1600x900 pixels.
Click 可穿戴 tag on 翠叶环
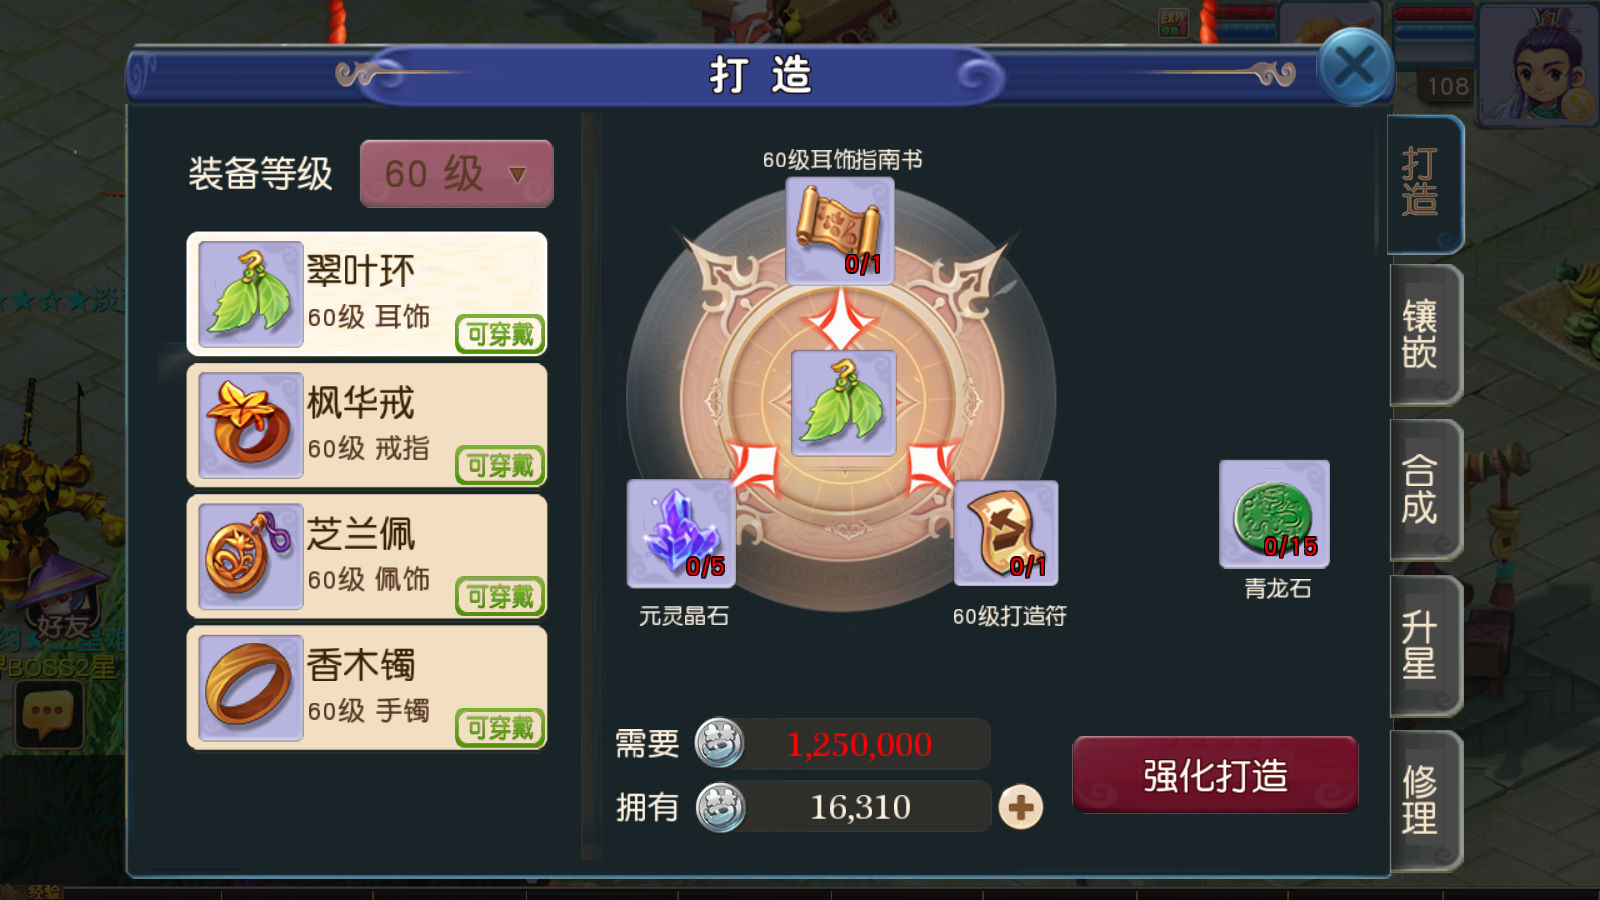point(500,334)
